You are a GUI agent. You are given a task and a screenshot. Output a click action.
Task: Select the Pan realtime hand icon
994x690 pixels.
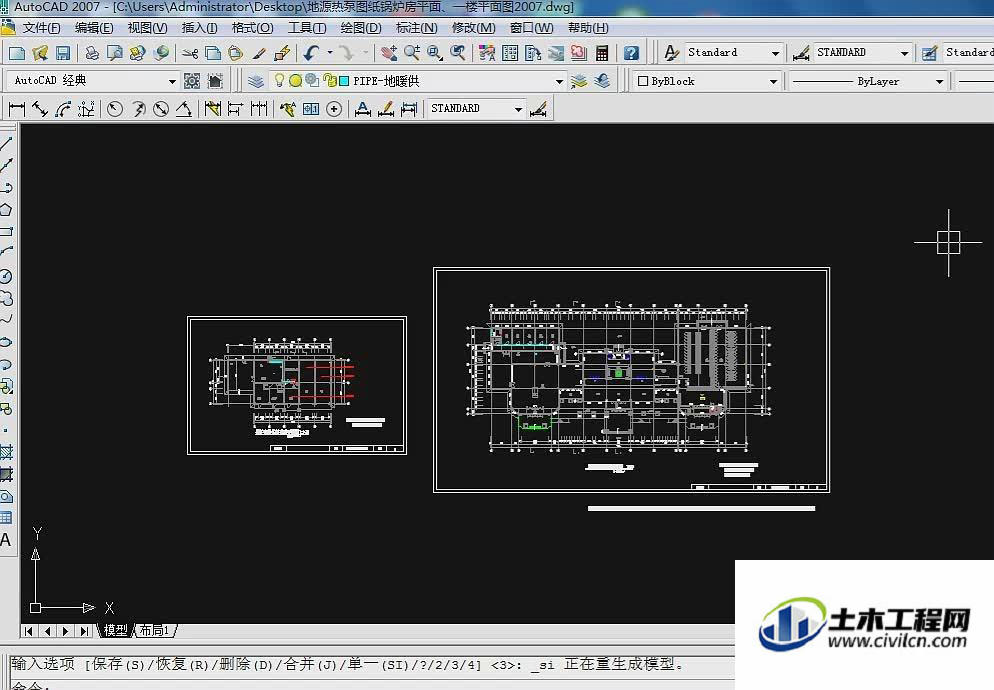(x=389, y=53)
